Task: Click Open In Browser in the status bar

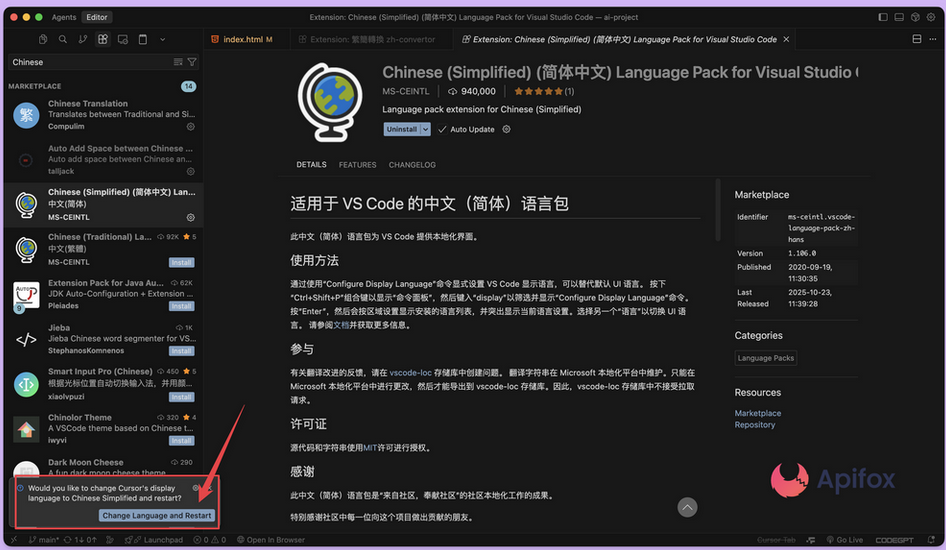Action: click(x=271, y=540)
